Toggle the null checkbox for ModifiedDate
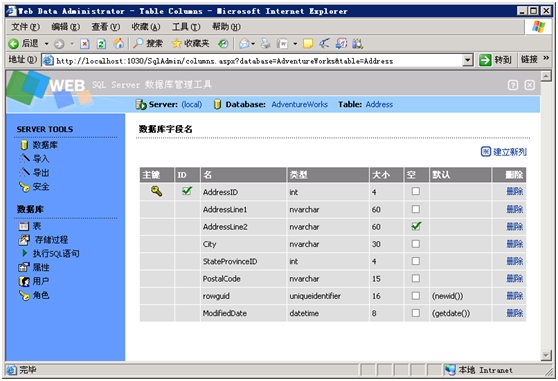558x381 pixels. click(415, 313)
